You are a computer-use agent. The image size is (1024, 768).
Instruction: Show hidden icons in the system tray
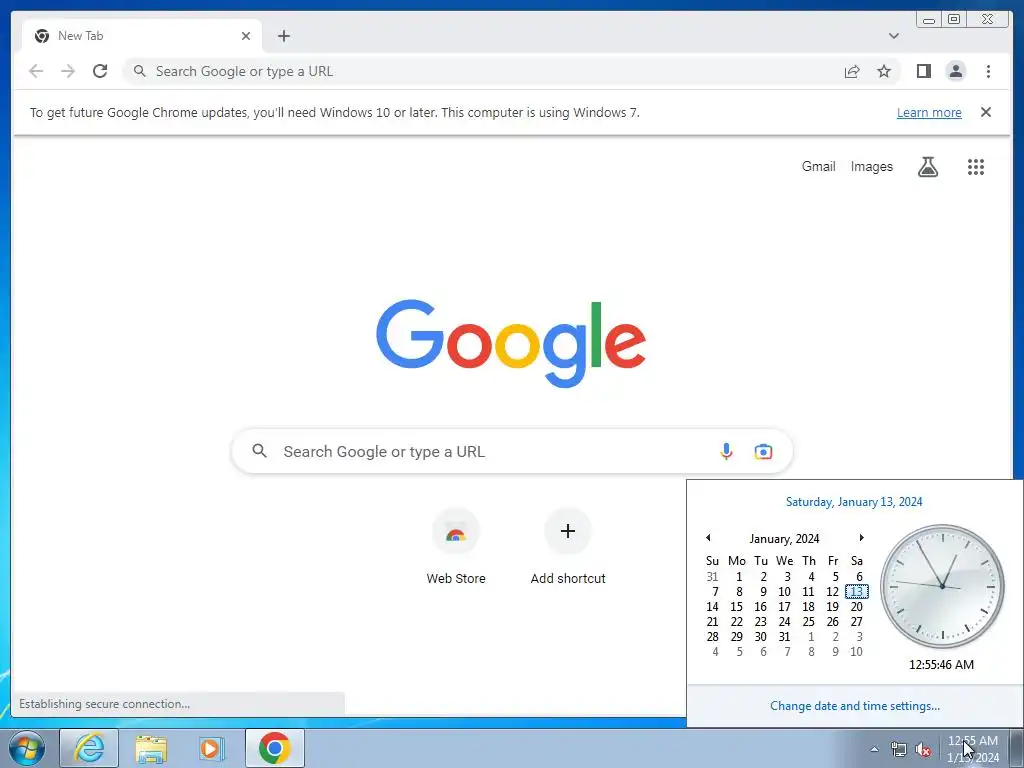coord(874,749)
